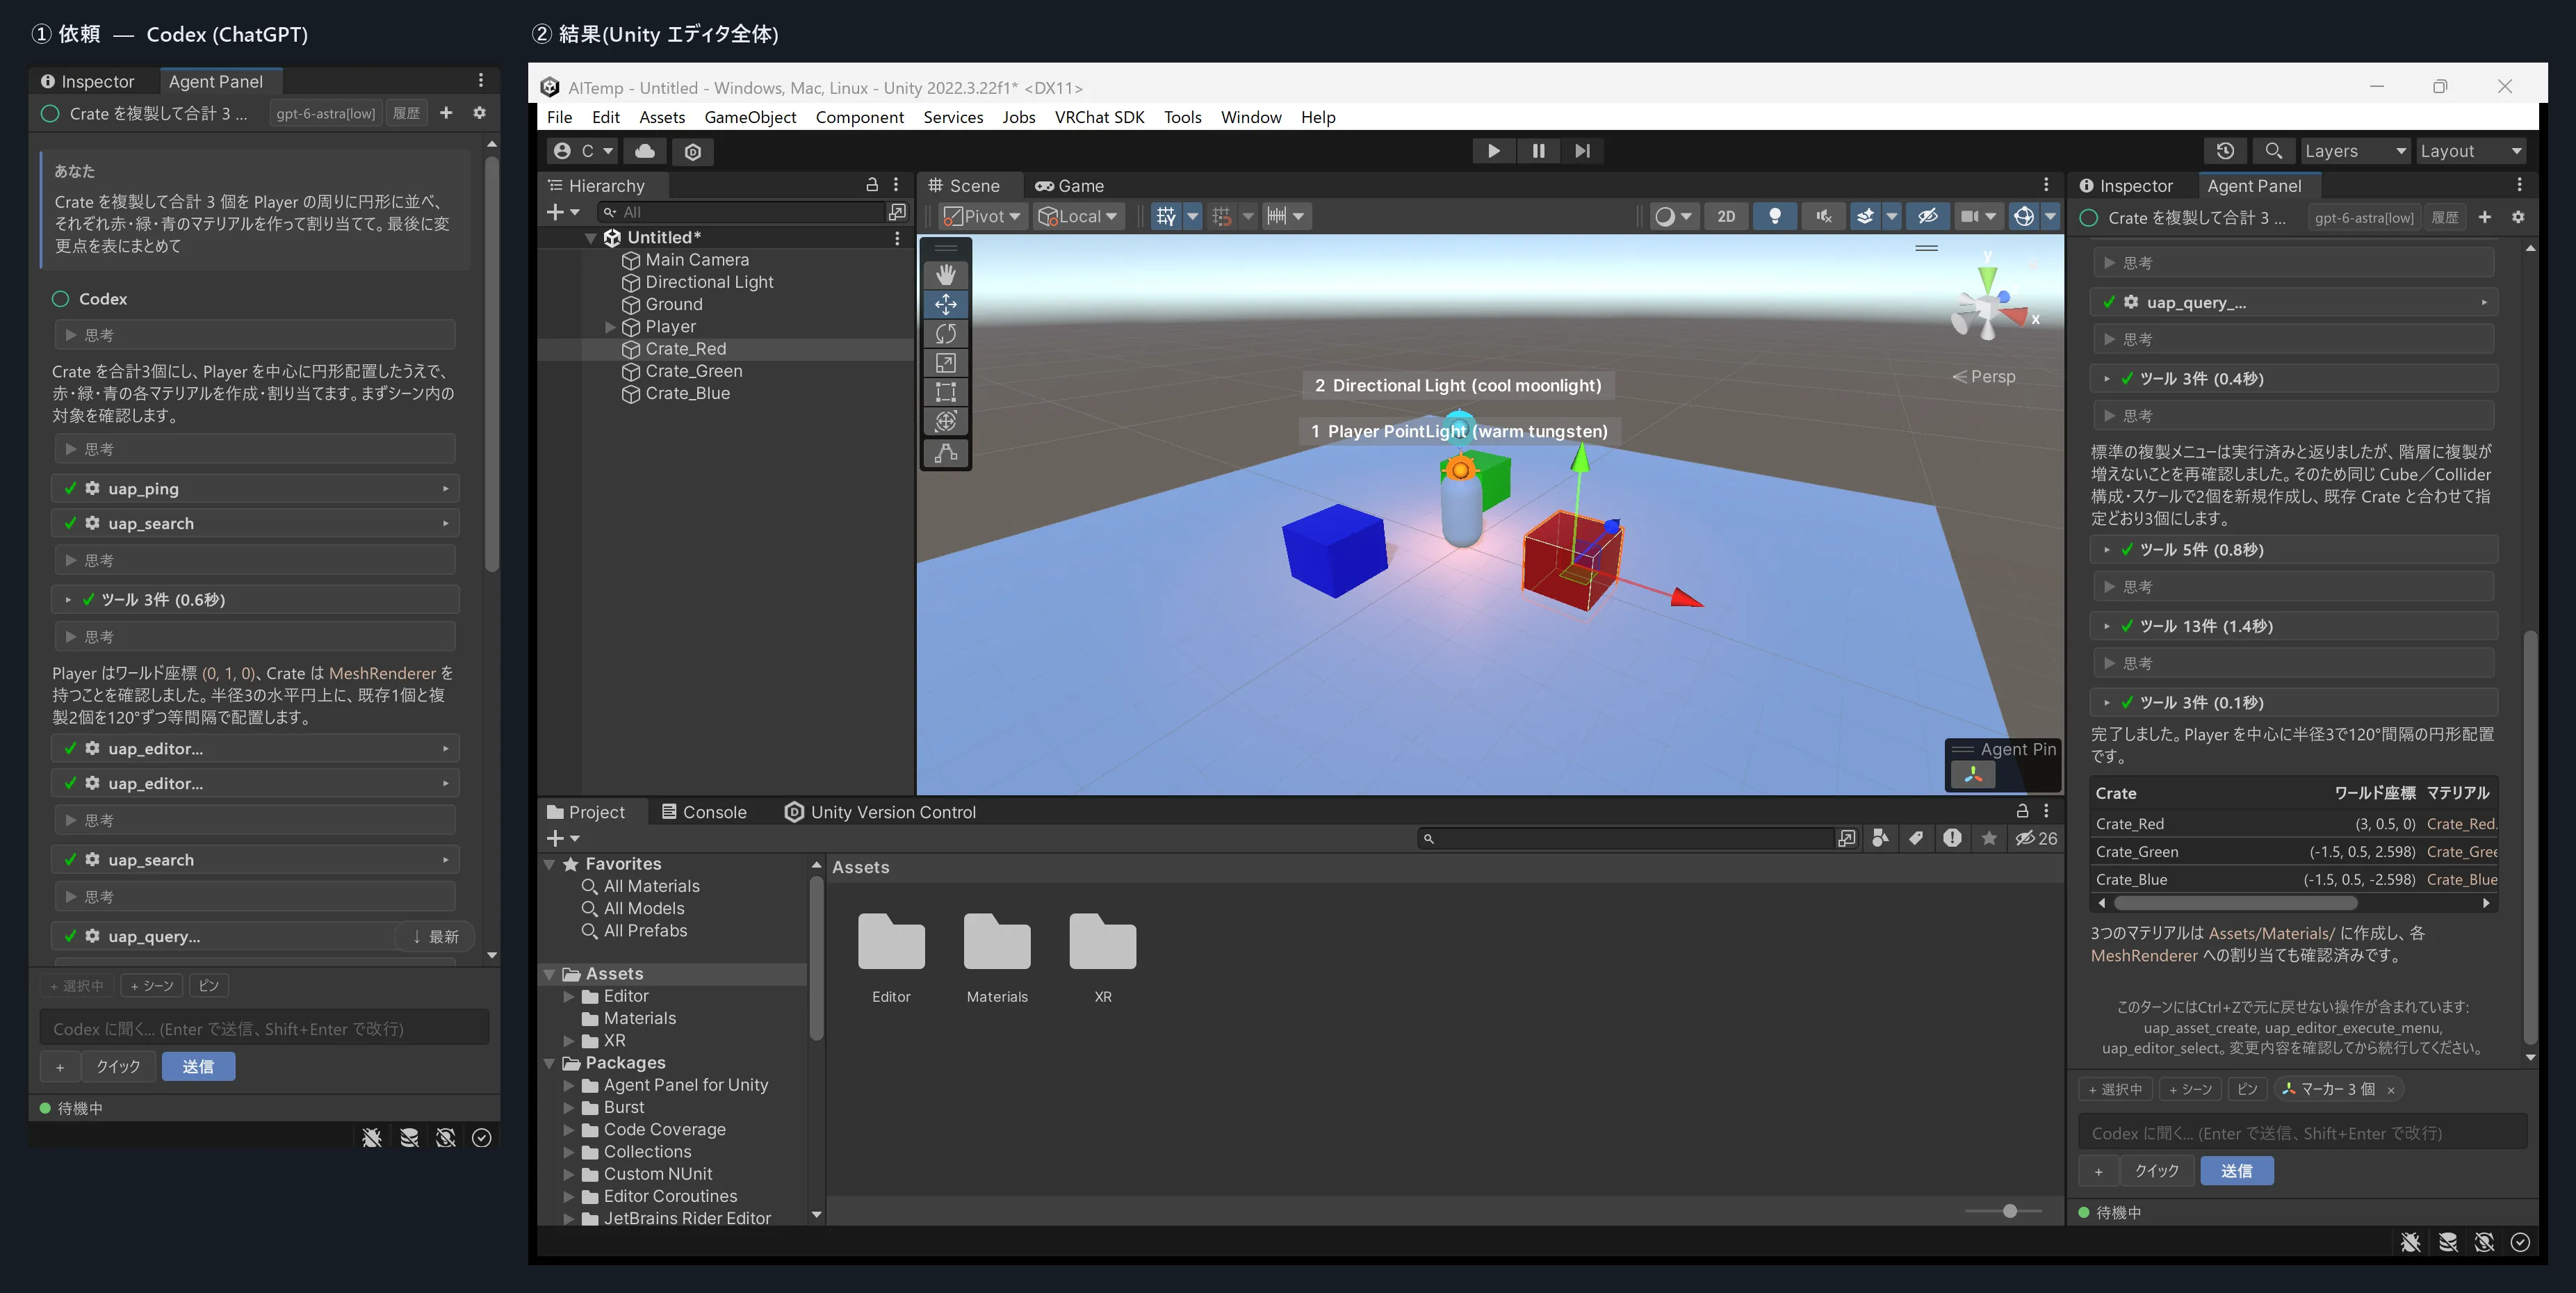
Task: Click the Play button
Action: (x=1493, y=151)
